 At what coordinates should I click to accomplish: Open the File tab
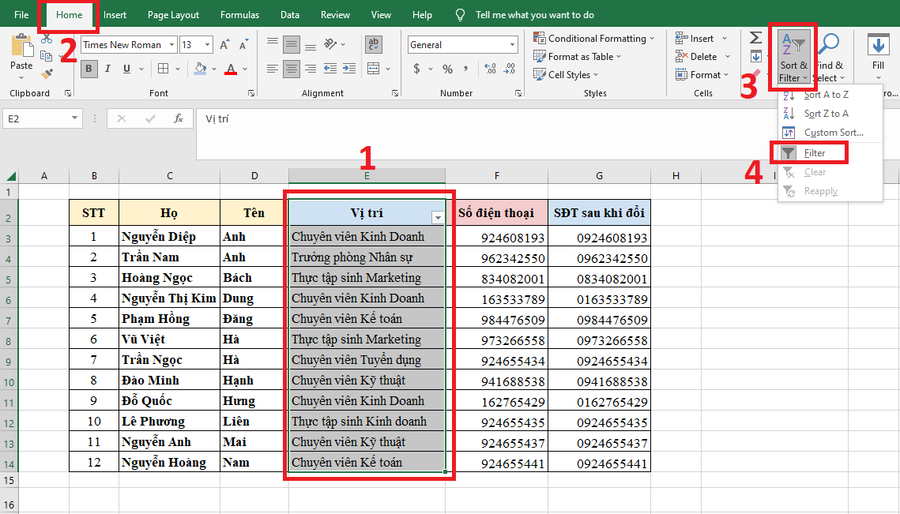(21, 15)
